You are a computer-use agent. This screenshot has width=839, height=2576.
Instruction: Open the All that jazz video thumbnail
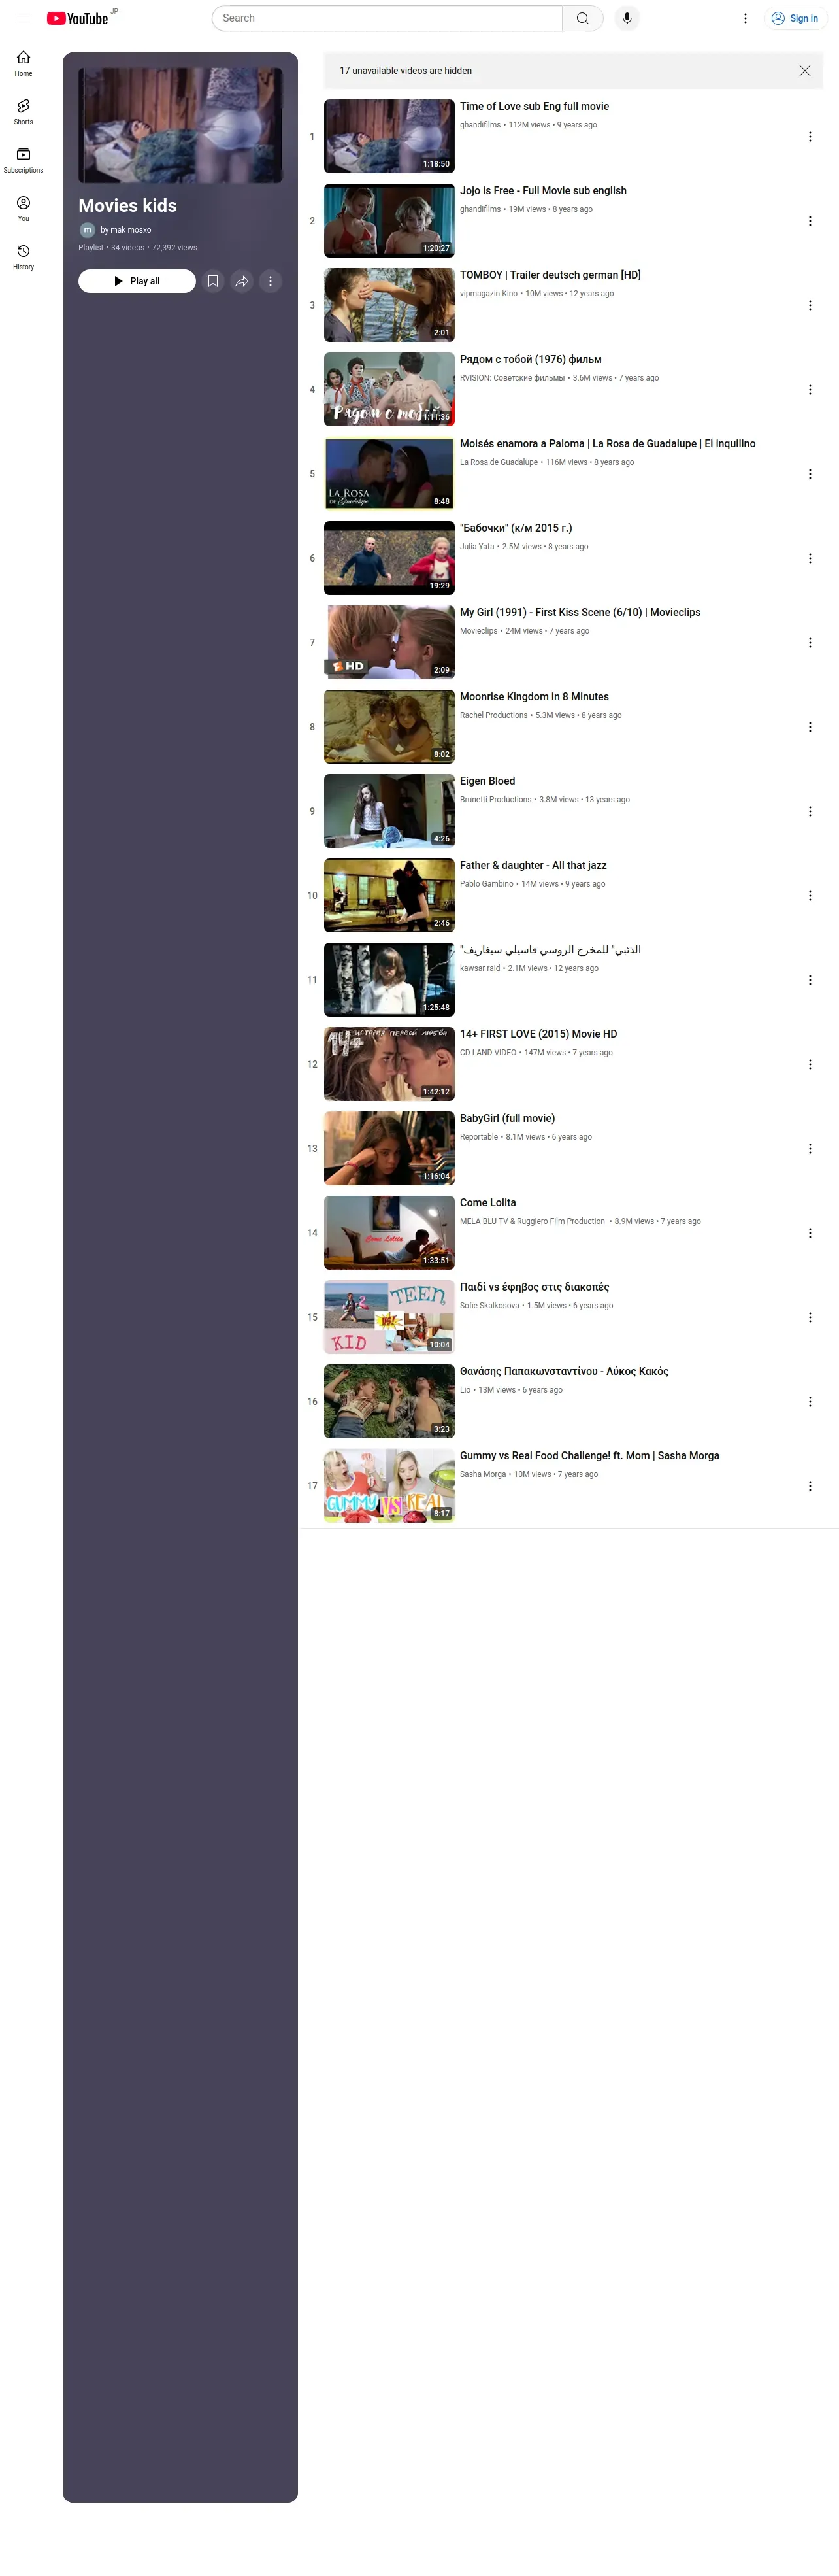(389, 896)
